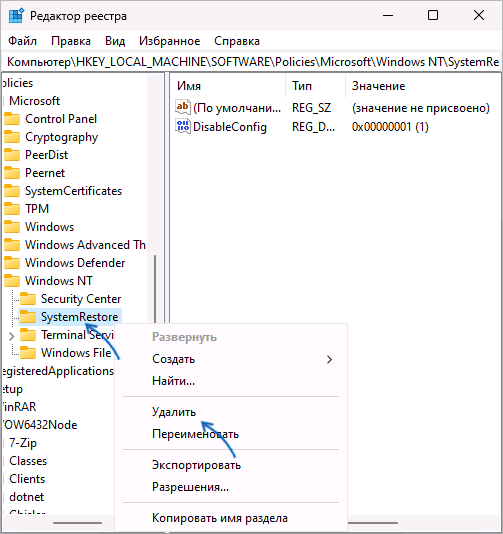
Task: Click the Windows Advanced Th folder icon
Action: [x=12, y=245]
